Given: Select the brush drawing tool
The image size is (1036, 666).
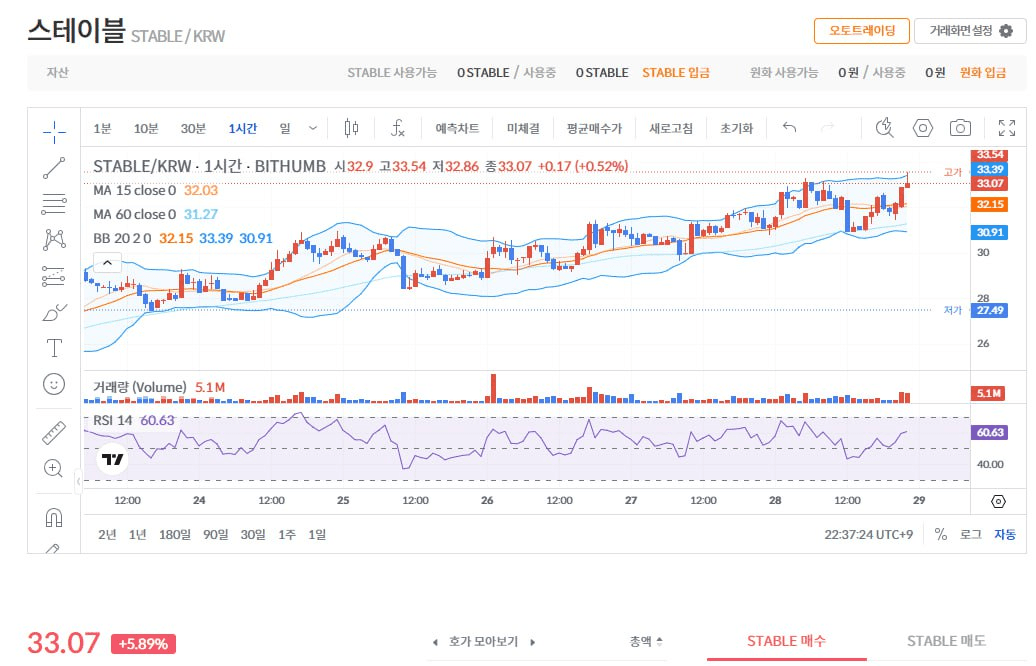Looking at the screenshot, I should click(53, 311).
